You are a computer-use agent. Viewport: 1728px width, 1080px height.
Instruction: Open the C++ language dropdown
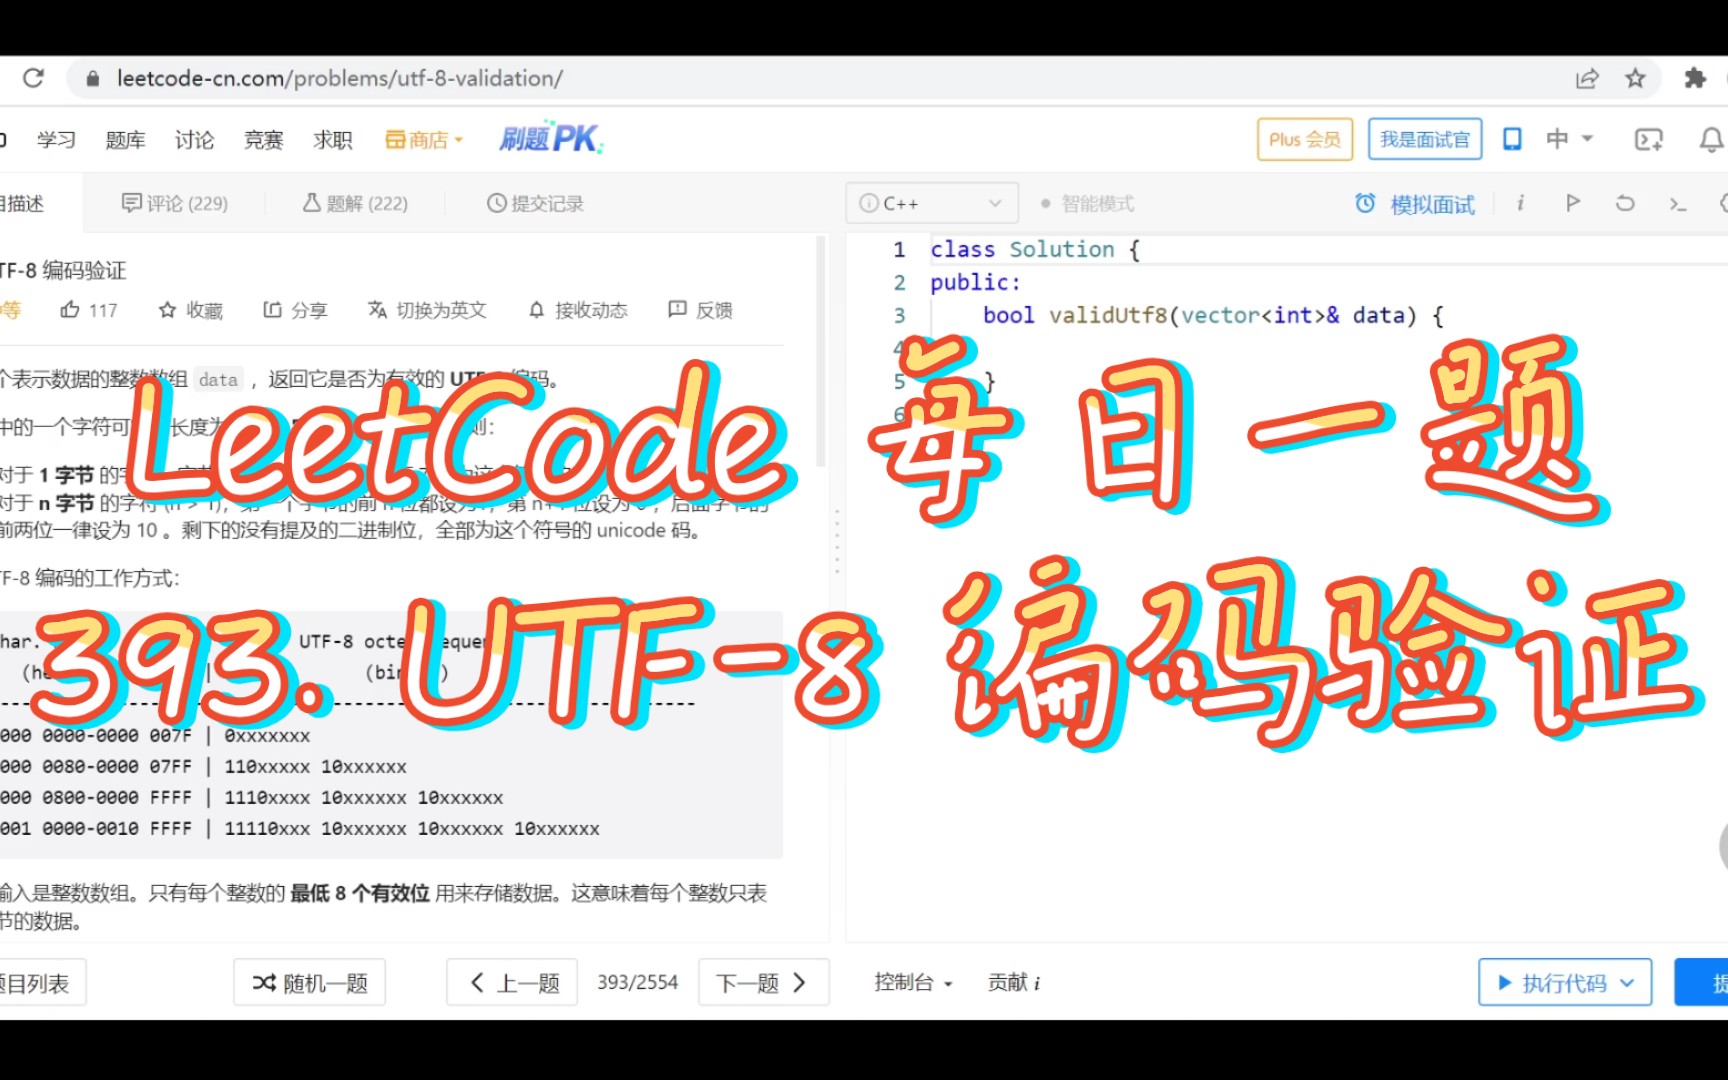(x=931, y=203)
